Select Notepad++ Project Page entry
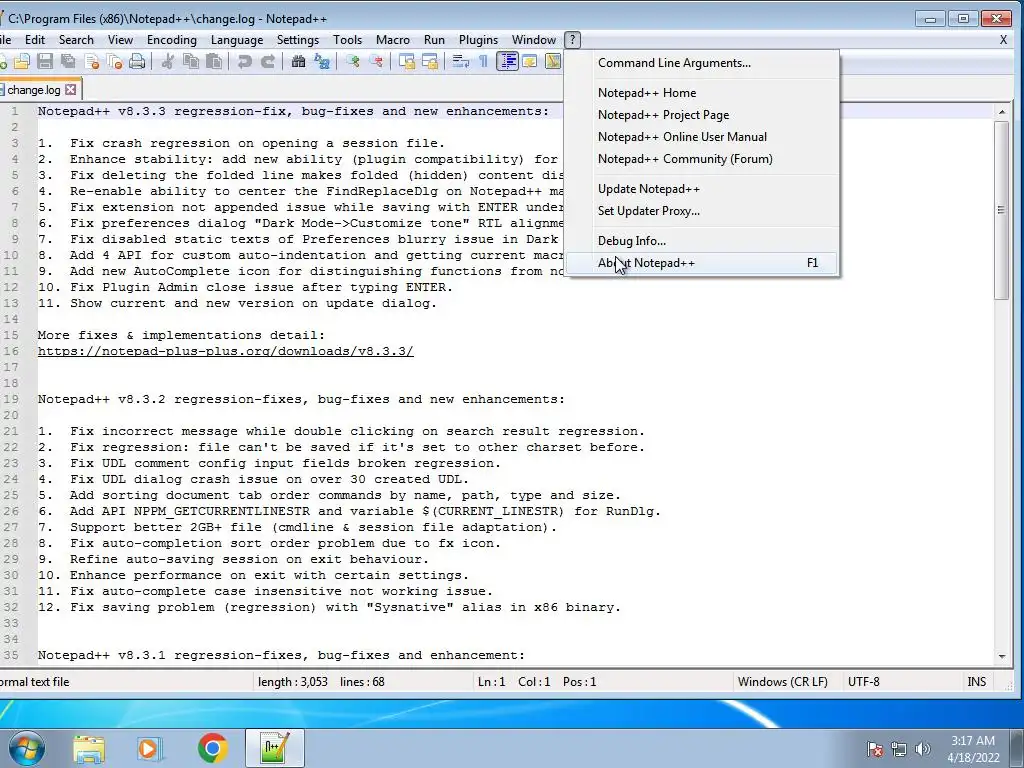This screenshot has height=768, width=1024. (x=702, y=115)
